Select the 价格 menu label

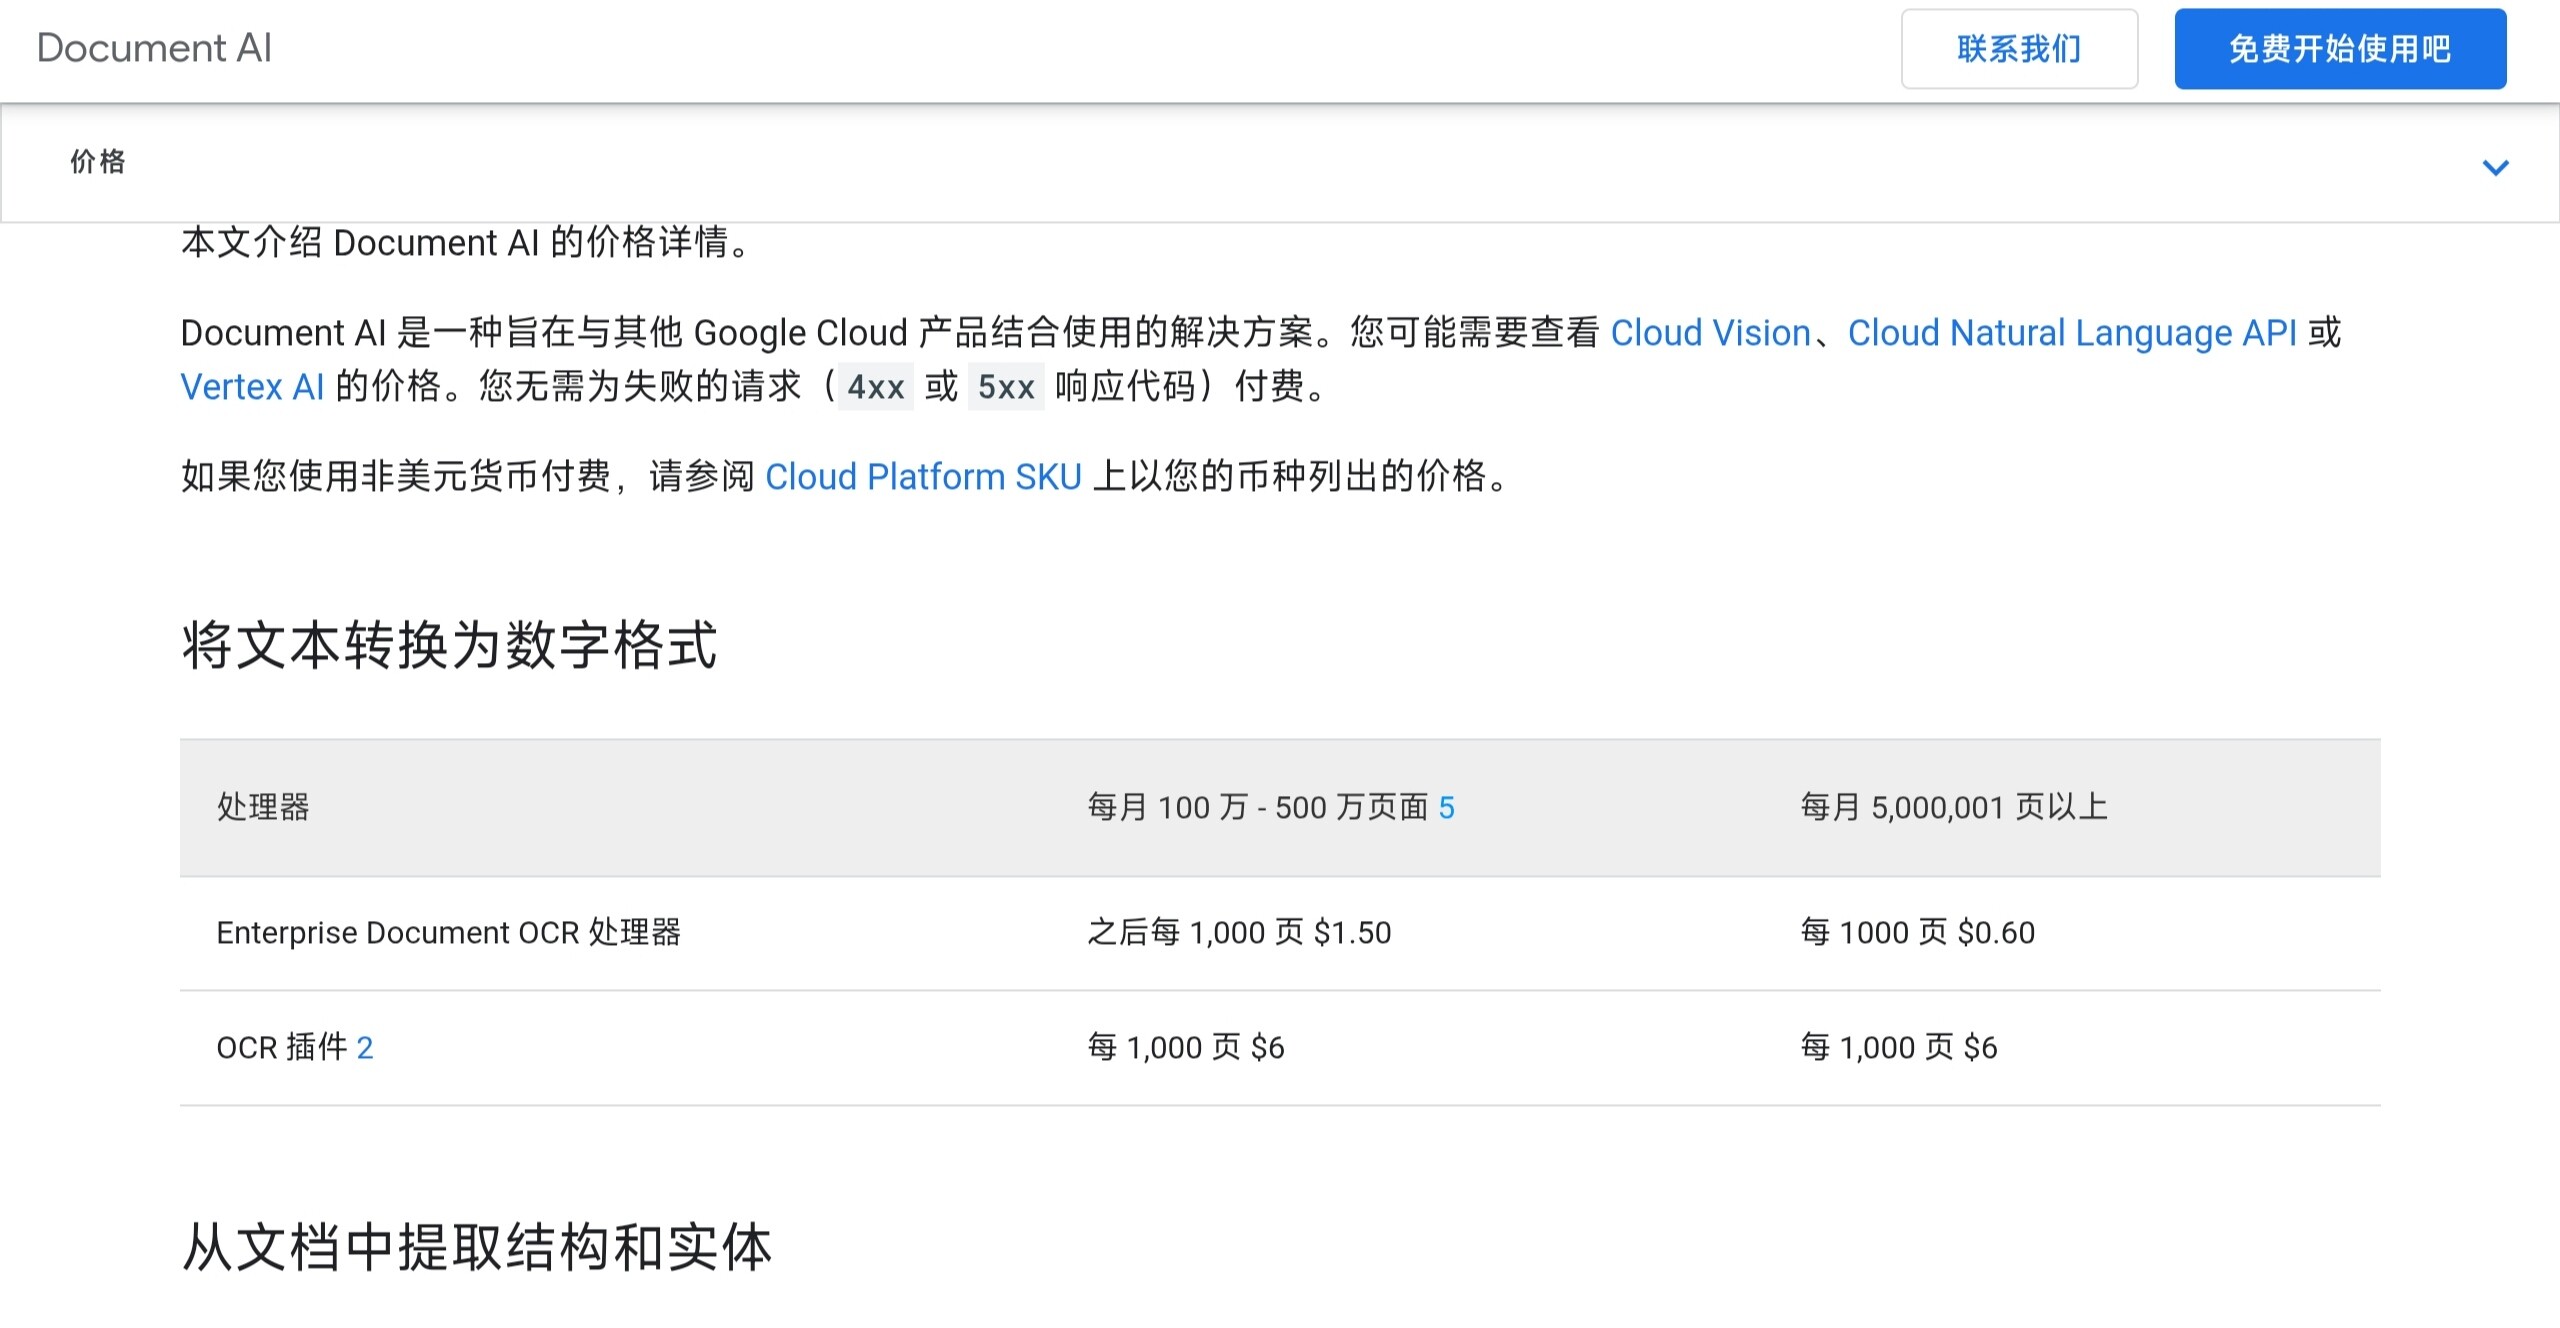[98, 162]
